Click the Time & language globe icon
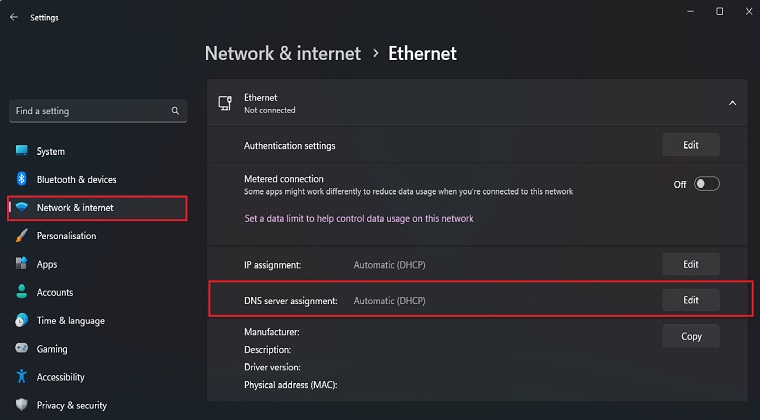 (x=21, y=321)
